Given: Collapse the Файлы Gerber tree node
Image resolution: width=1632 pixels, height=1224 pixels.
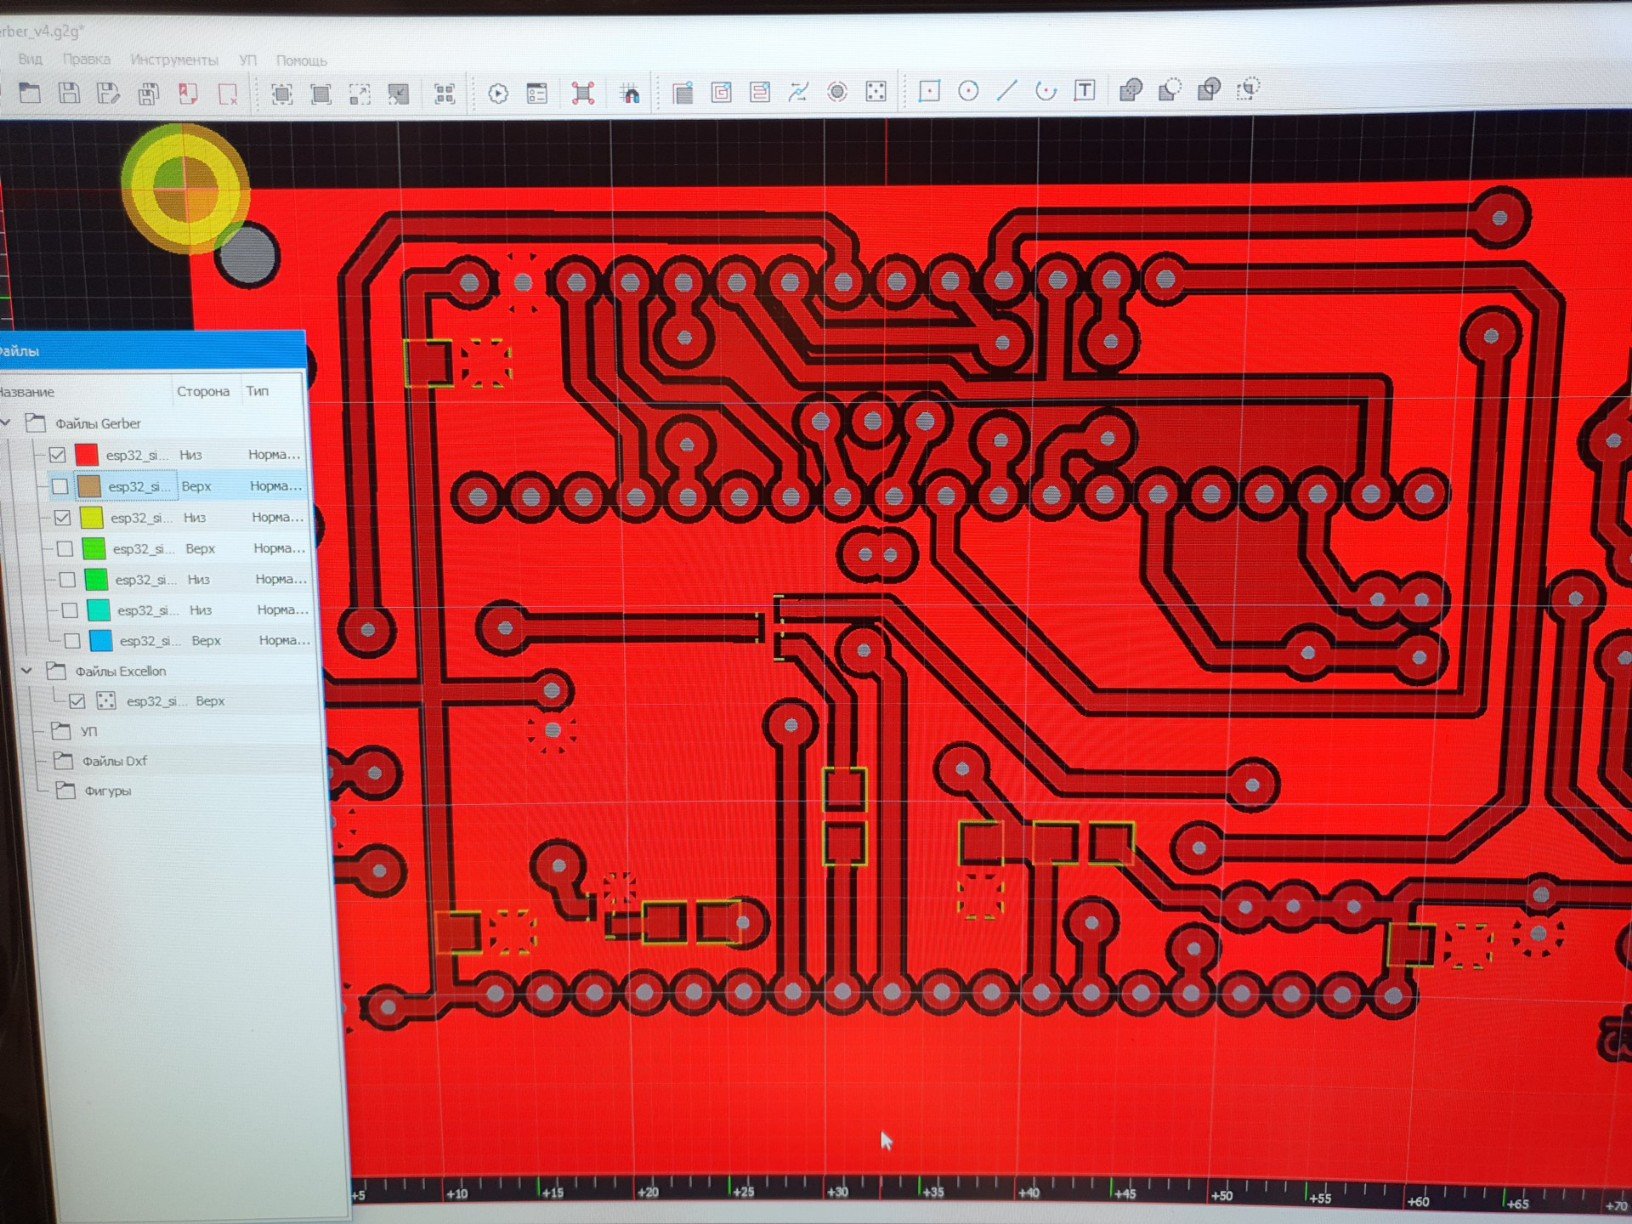Looking at the screenshot, I should 6,423.
